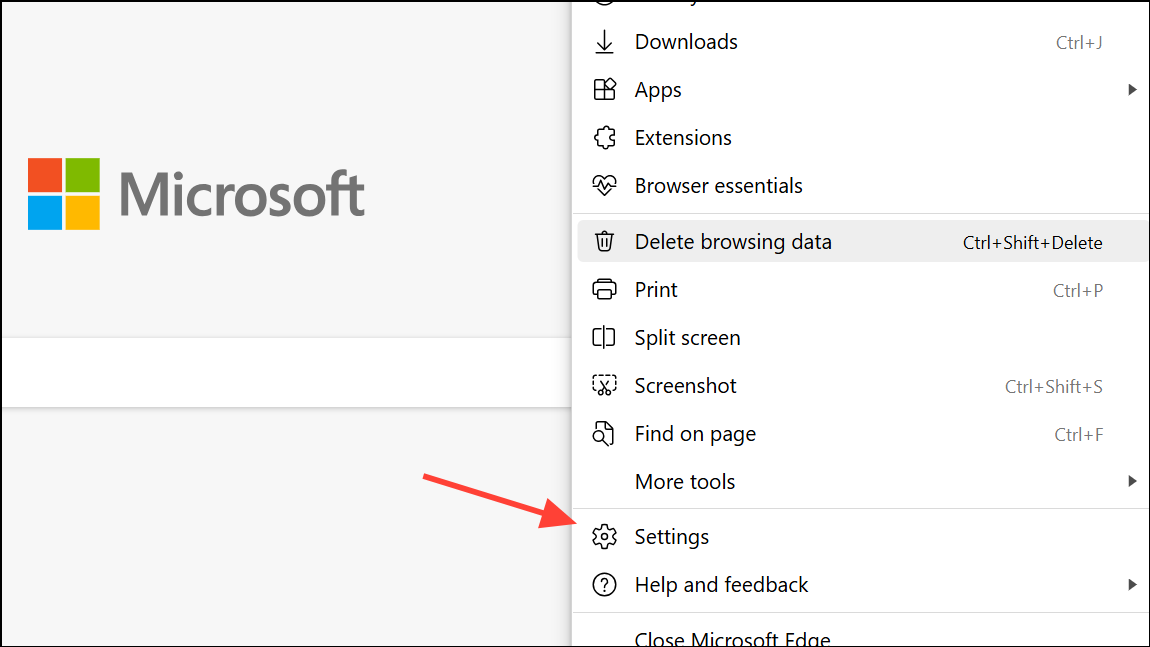The height and width of the screenshot is (647, 1150).
Task: Select the Split screen icon
Action: [604, 338]
